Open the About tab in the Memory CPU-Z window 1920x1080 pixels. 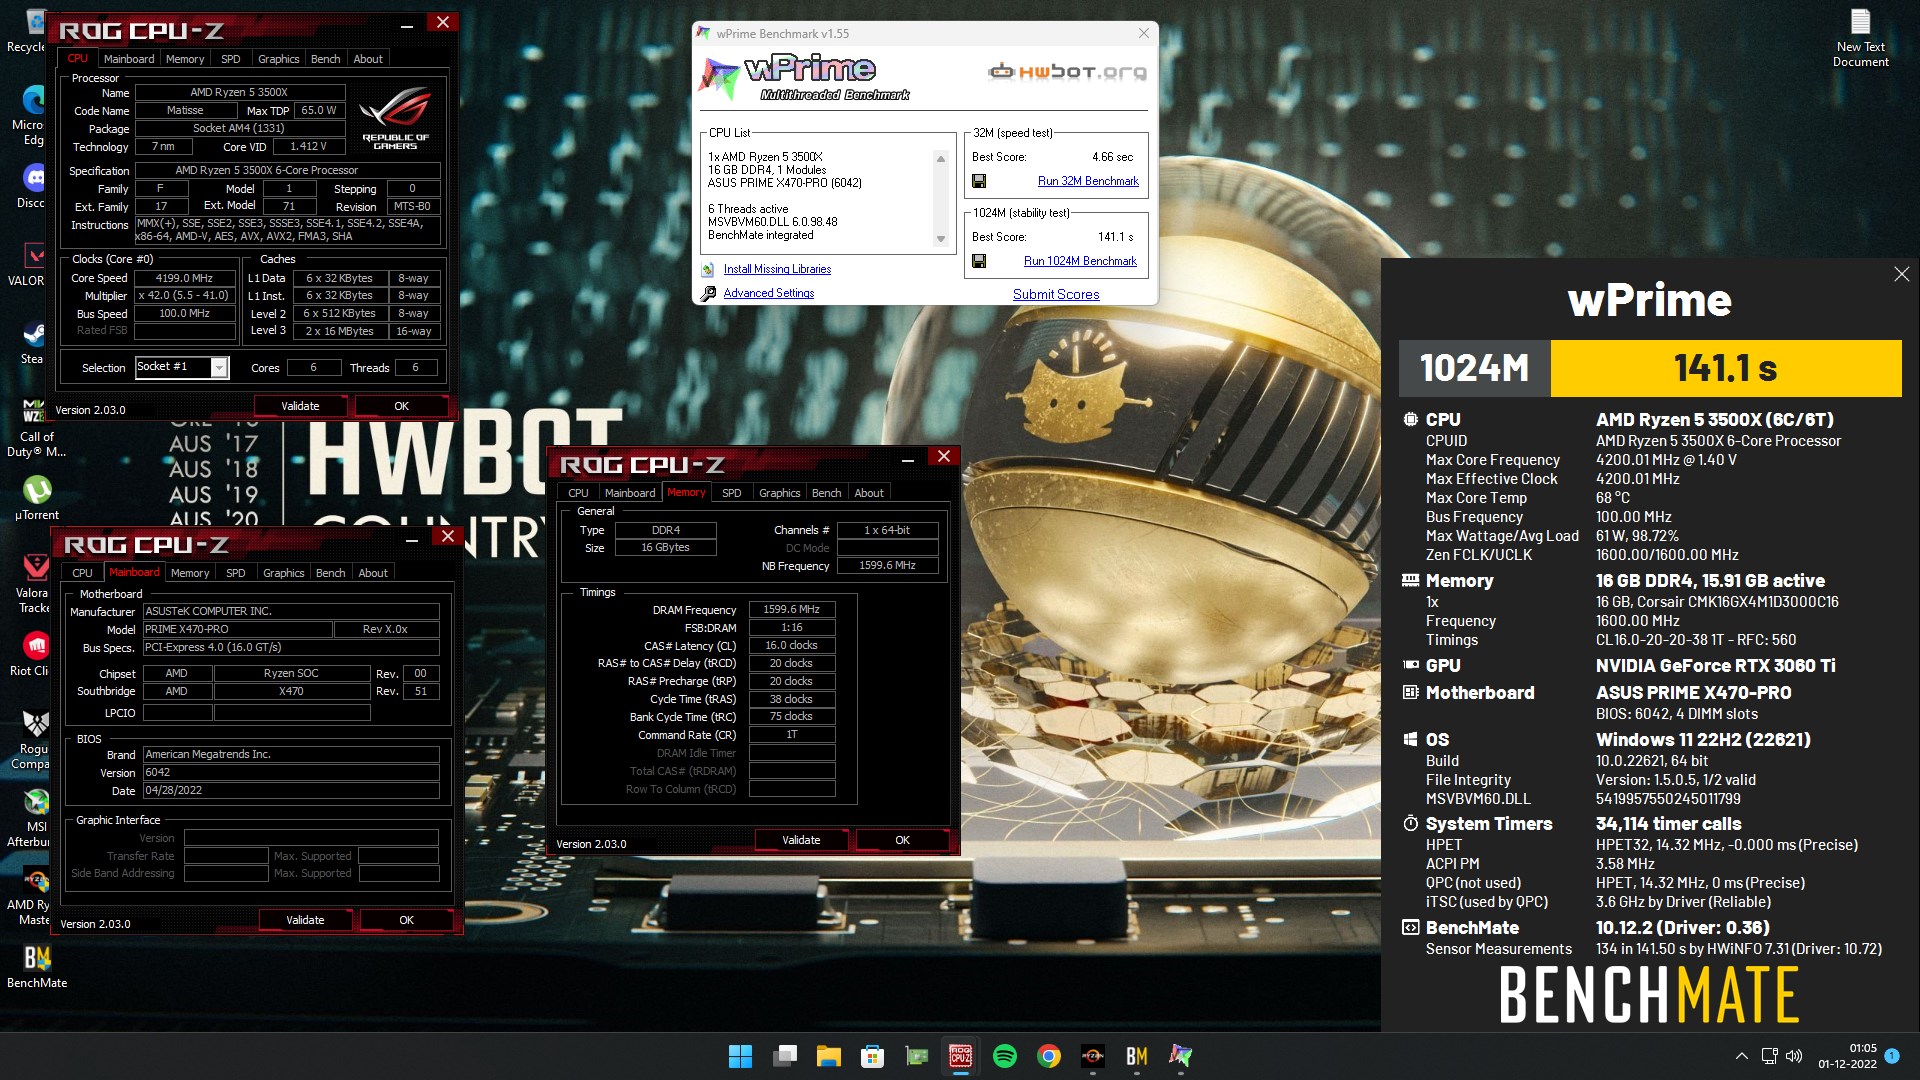click(868, 493)
